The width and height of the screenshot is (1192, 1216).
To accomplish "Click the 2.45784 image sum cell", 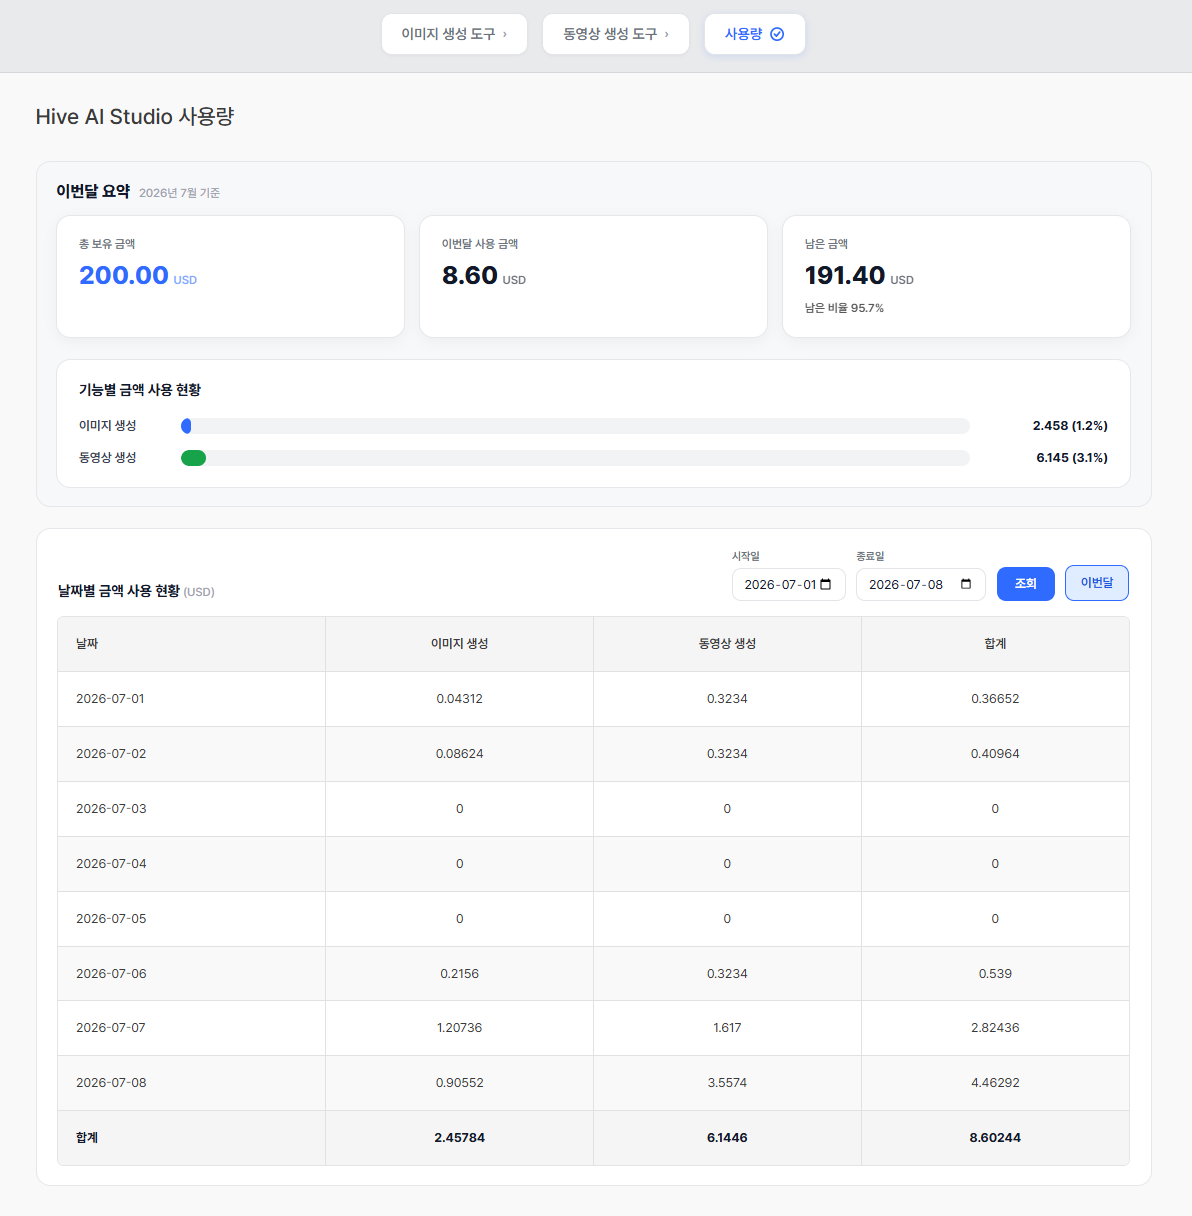I will click(x=459, y=1138).
